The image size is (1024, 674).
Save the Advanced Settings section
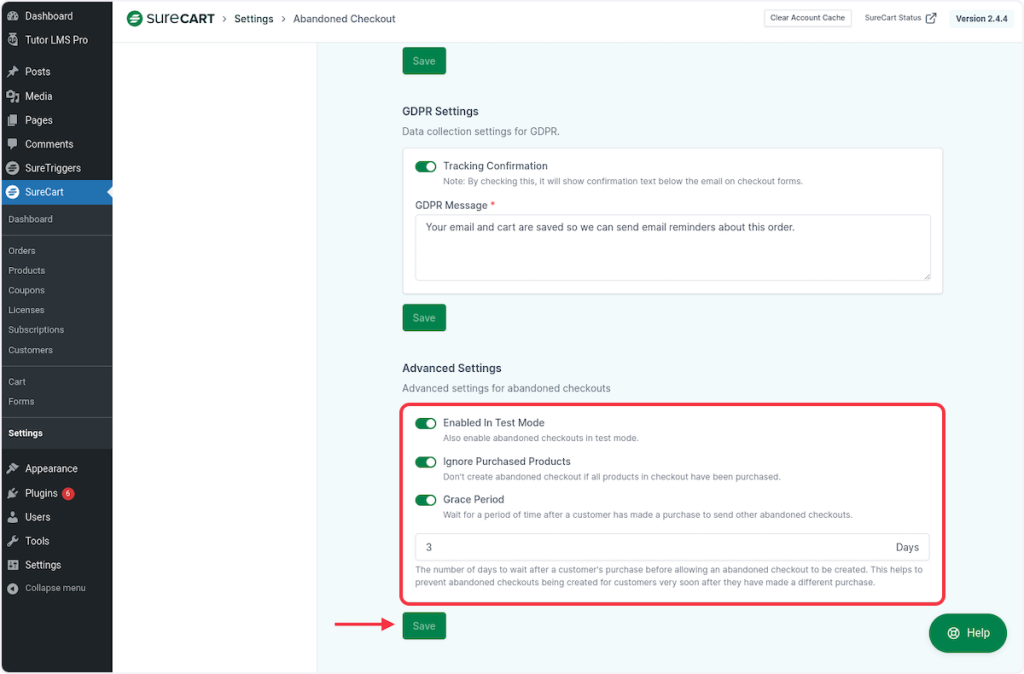(424, 626)
